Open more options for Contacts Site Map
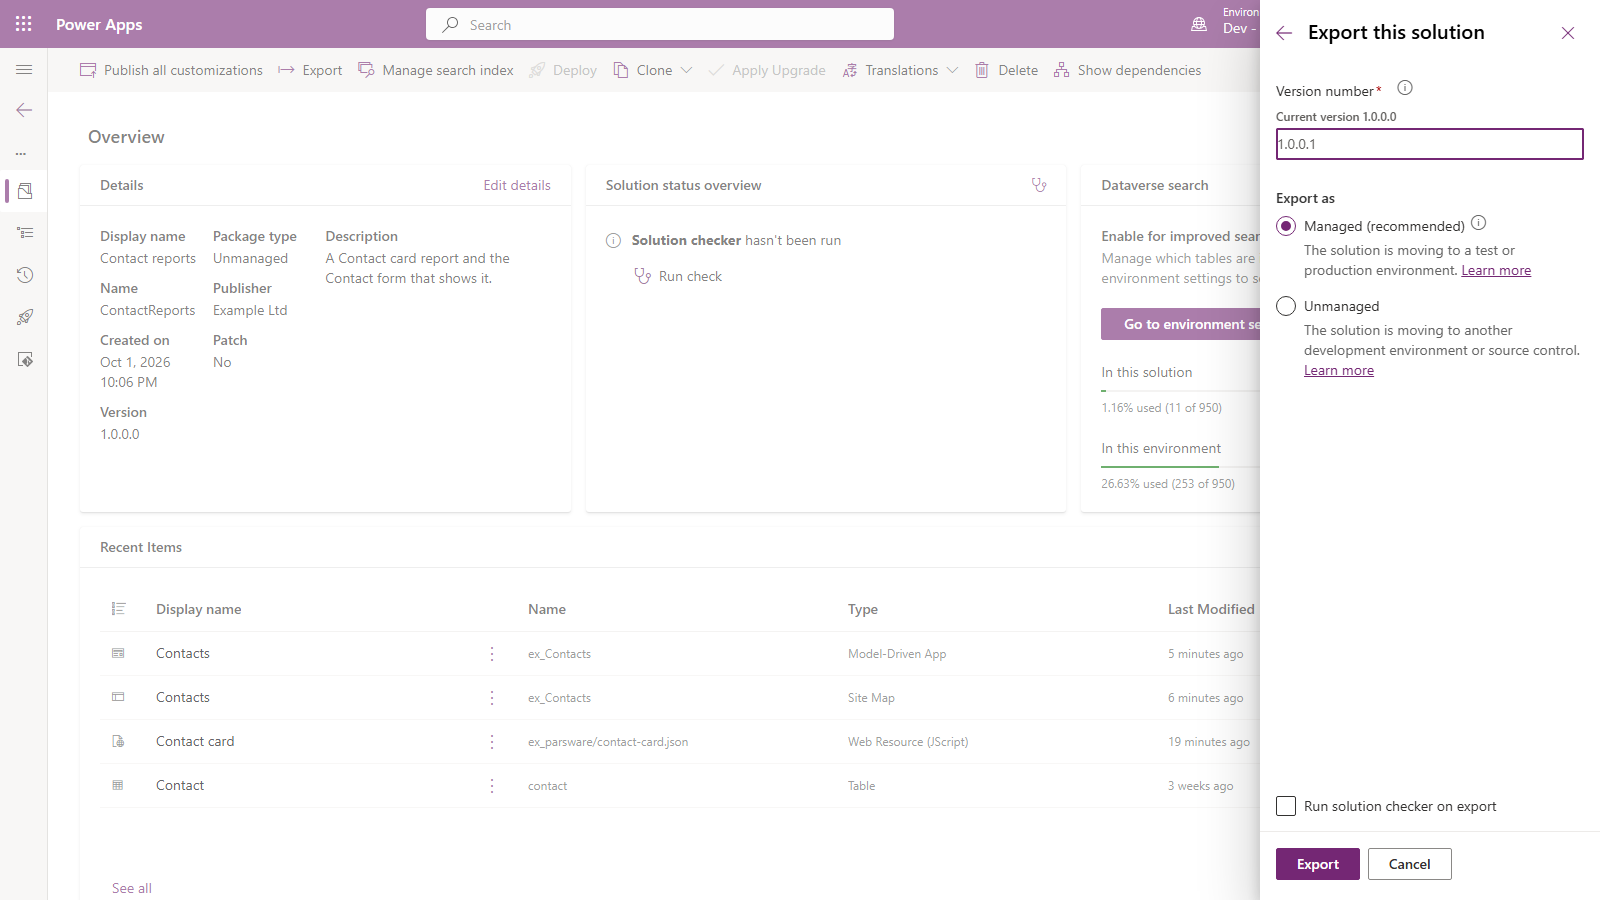This screenshot has height=900, width=1600. 492,698
